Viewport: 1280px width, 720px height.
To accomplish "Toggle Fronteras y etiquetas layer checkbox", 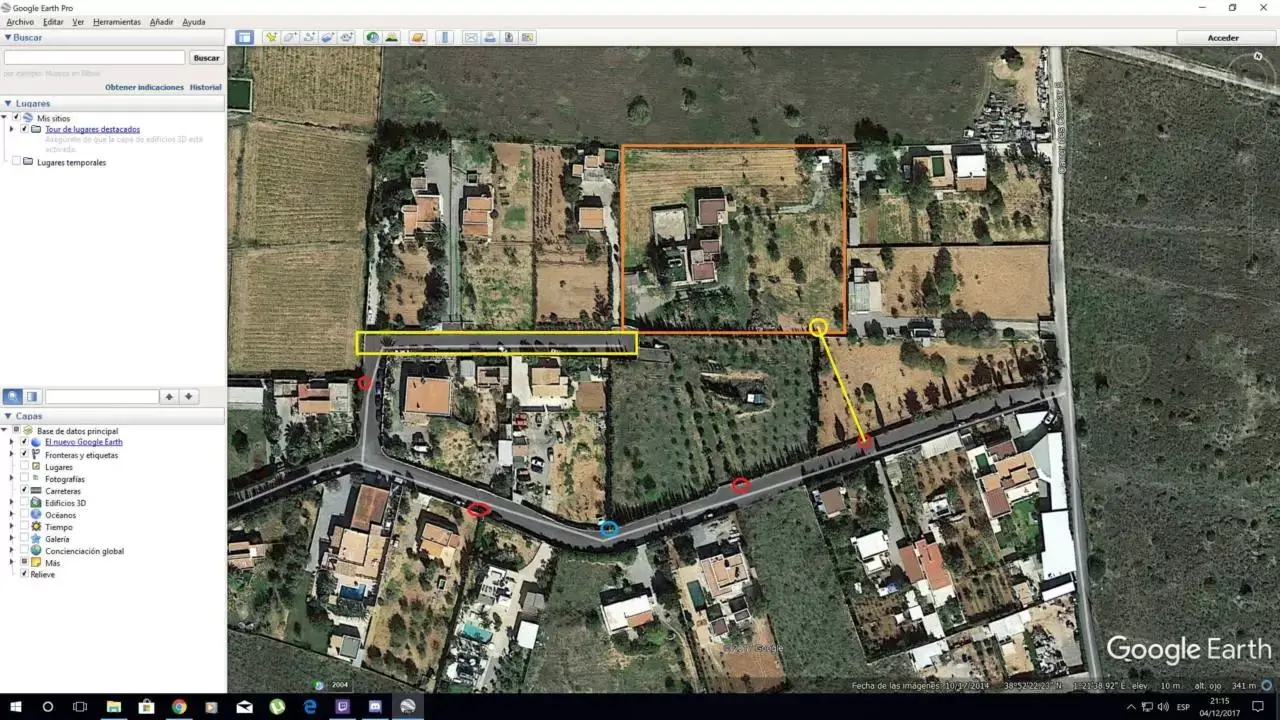I will coord(25,454).
